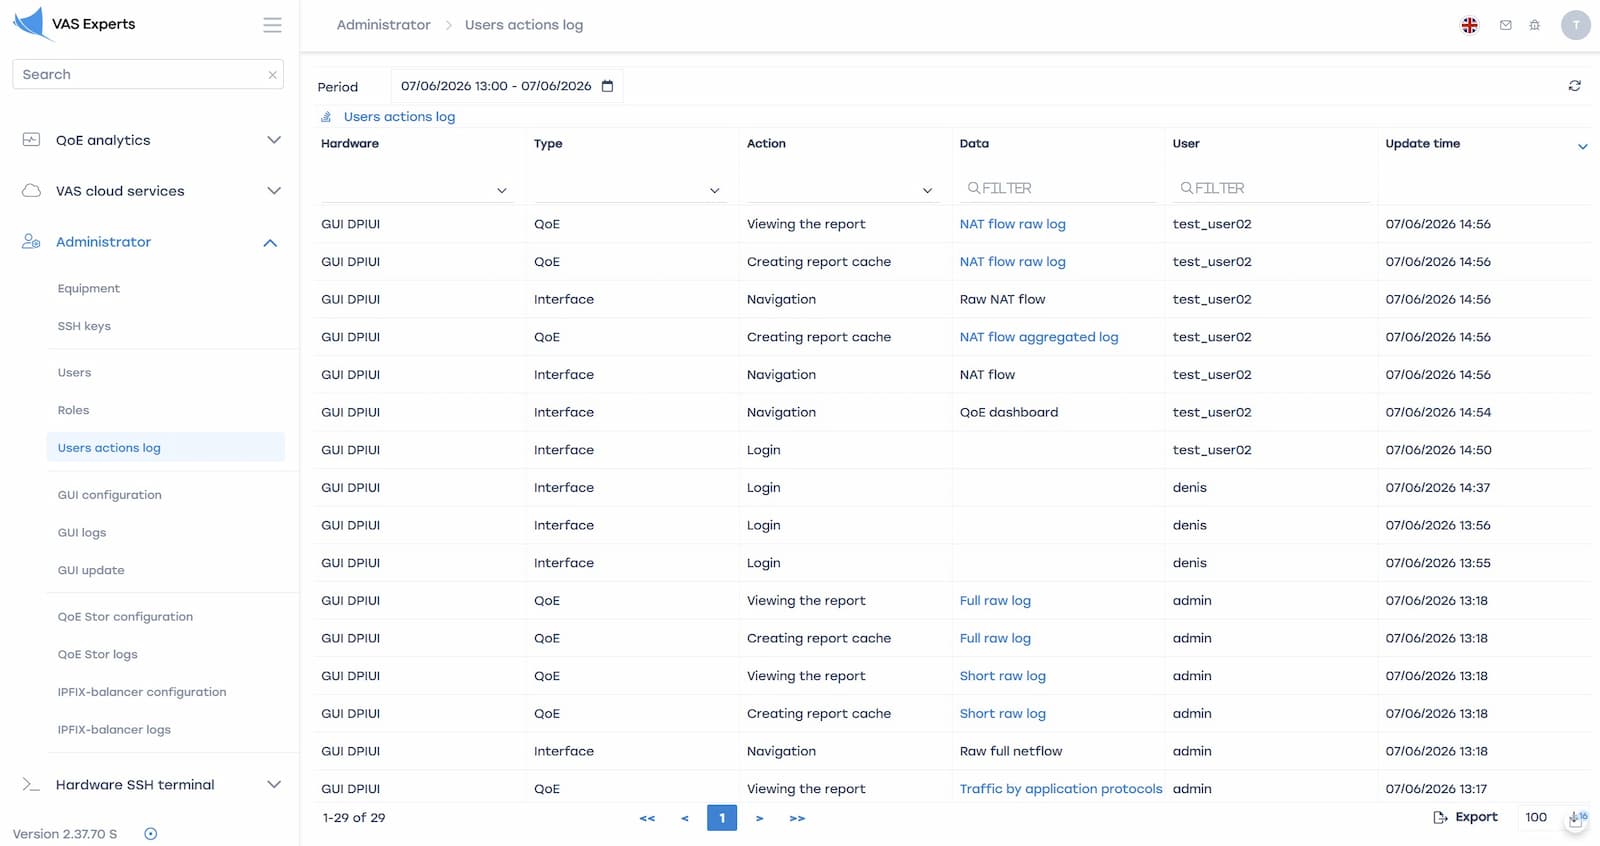Click the QoE analytics chart icon

point(31,140)
